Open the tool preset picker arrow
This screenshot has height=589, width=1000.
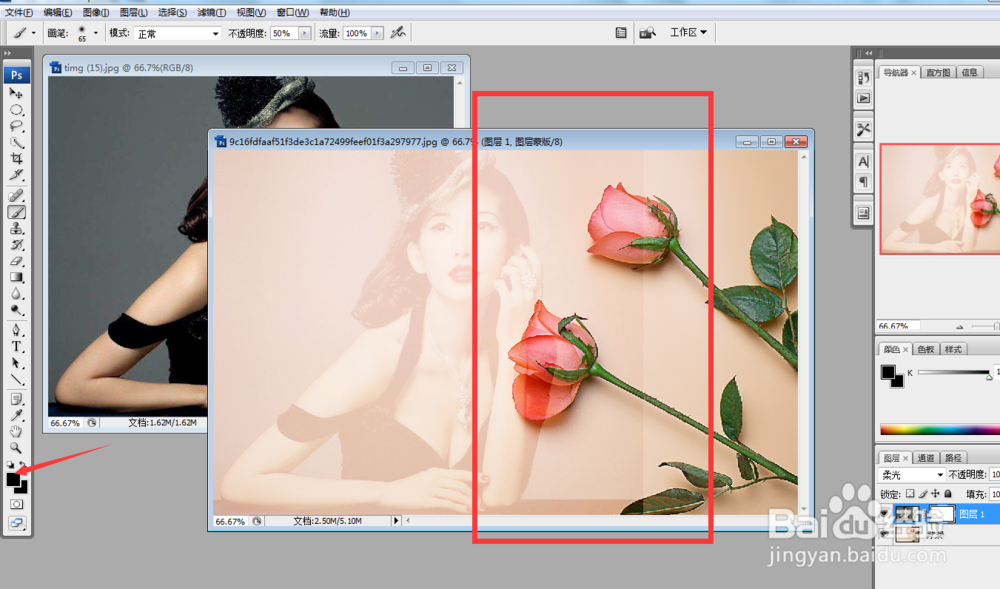(33, 33)
